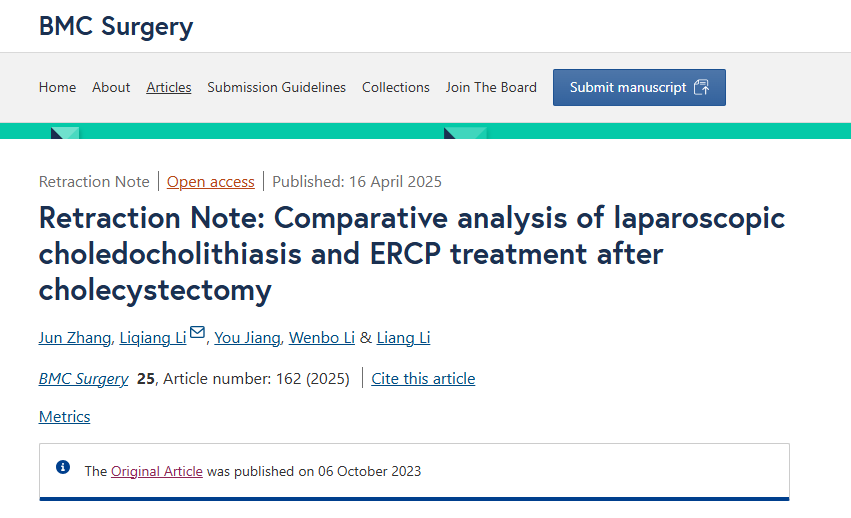The width and height of the screenshot is (851, 518).
Task: View author Jun Zhang details
Action: click(x=75, y=338)
